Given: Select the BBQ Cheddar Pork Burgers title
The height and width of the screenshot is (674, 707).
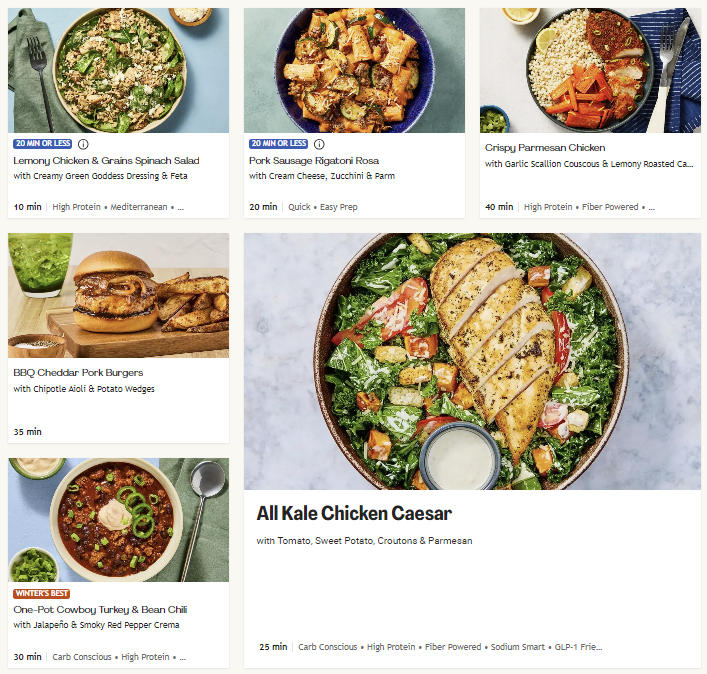Looking at the screenshot, I should click(x=78, y=373).
